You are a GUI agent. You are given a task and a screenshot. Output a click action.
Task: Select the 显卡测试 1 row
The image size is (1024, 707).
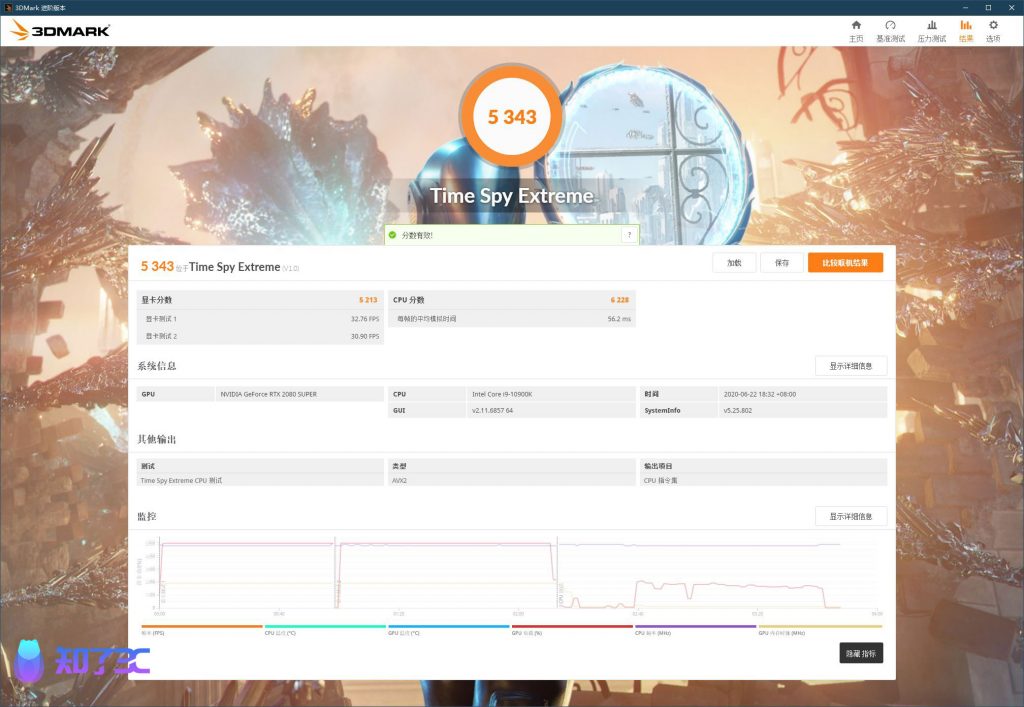(x=260, y=319)
